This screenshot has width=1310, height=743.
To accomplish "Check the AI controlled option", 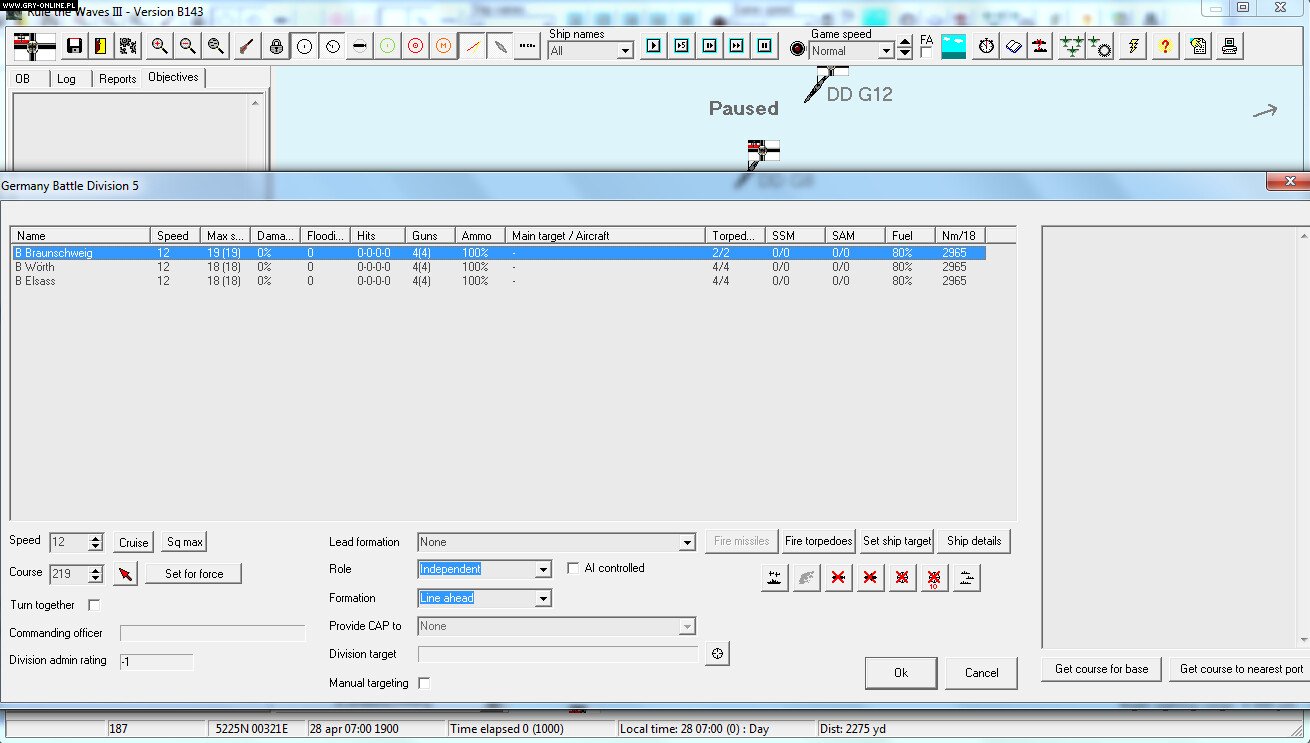I will pyautogui.click(x=573, y=567).
